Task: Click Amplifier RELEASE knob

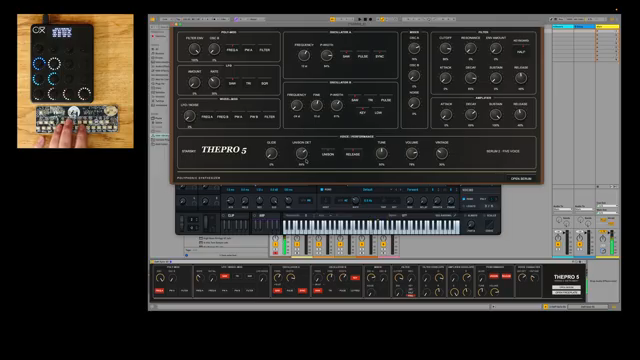Action: (x=520, y=115)
